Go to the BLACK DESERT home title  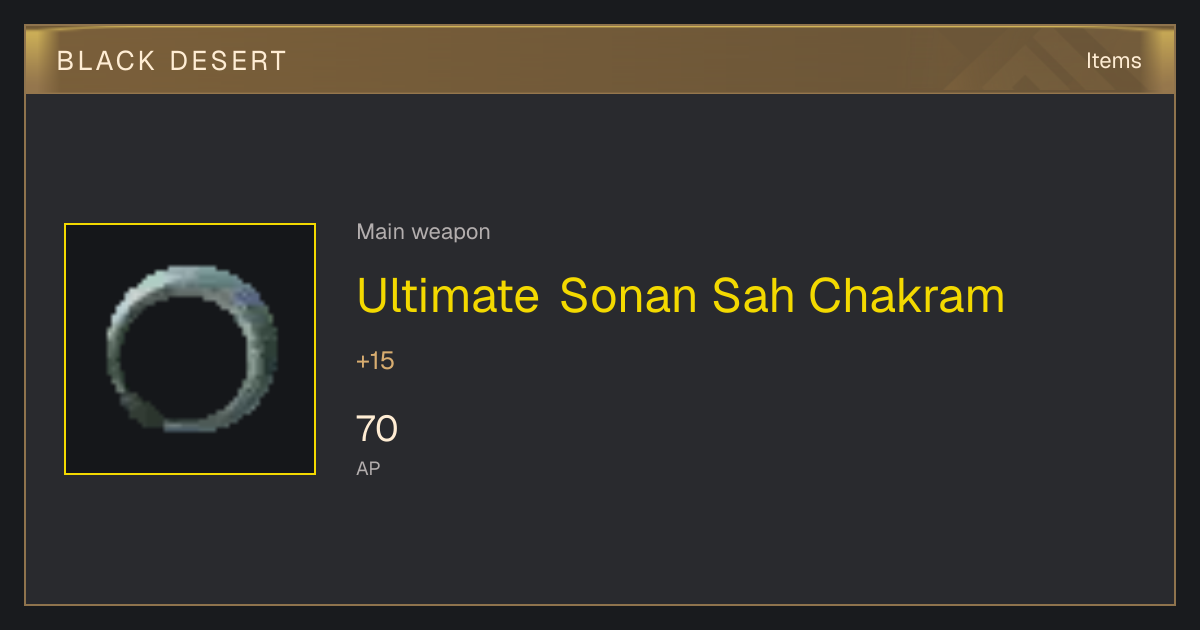pyautogui.click(x=172, y=61)
